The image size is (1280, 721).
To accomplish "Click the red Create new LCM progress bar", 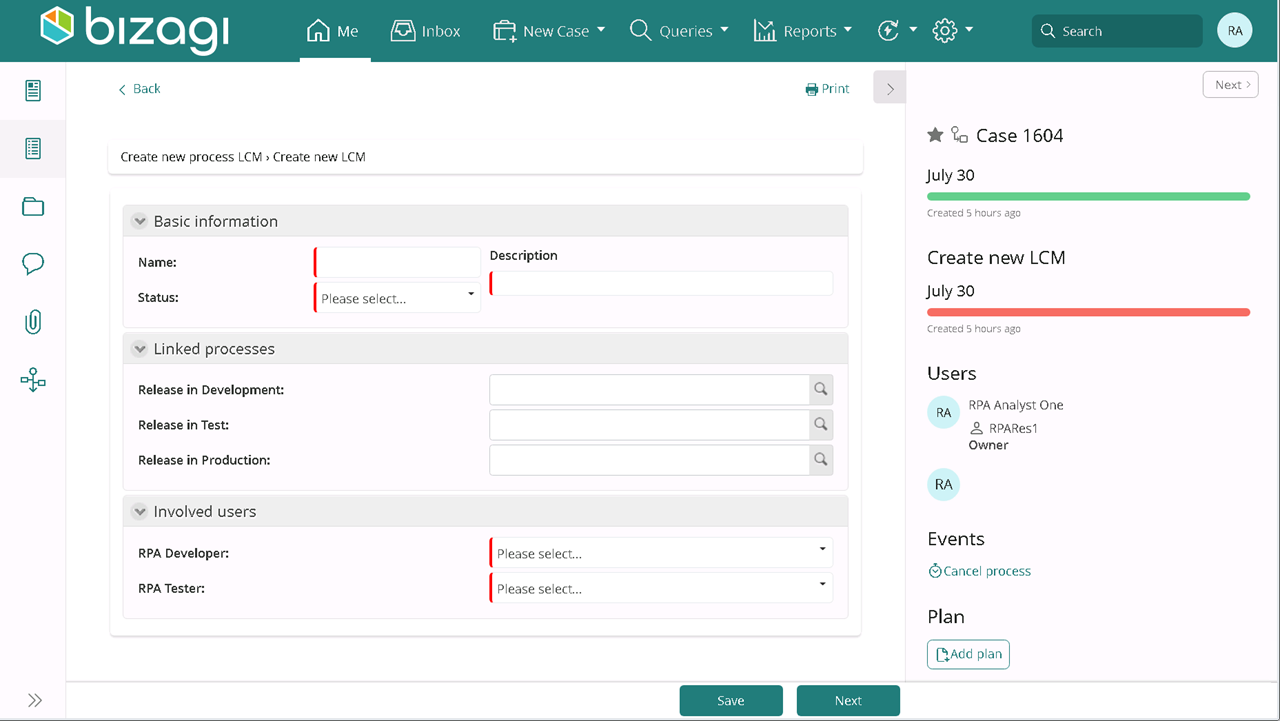I will [1088, 312].
